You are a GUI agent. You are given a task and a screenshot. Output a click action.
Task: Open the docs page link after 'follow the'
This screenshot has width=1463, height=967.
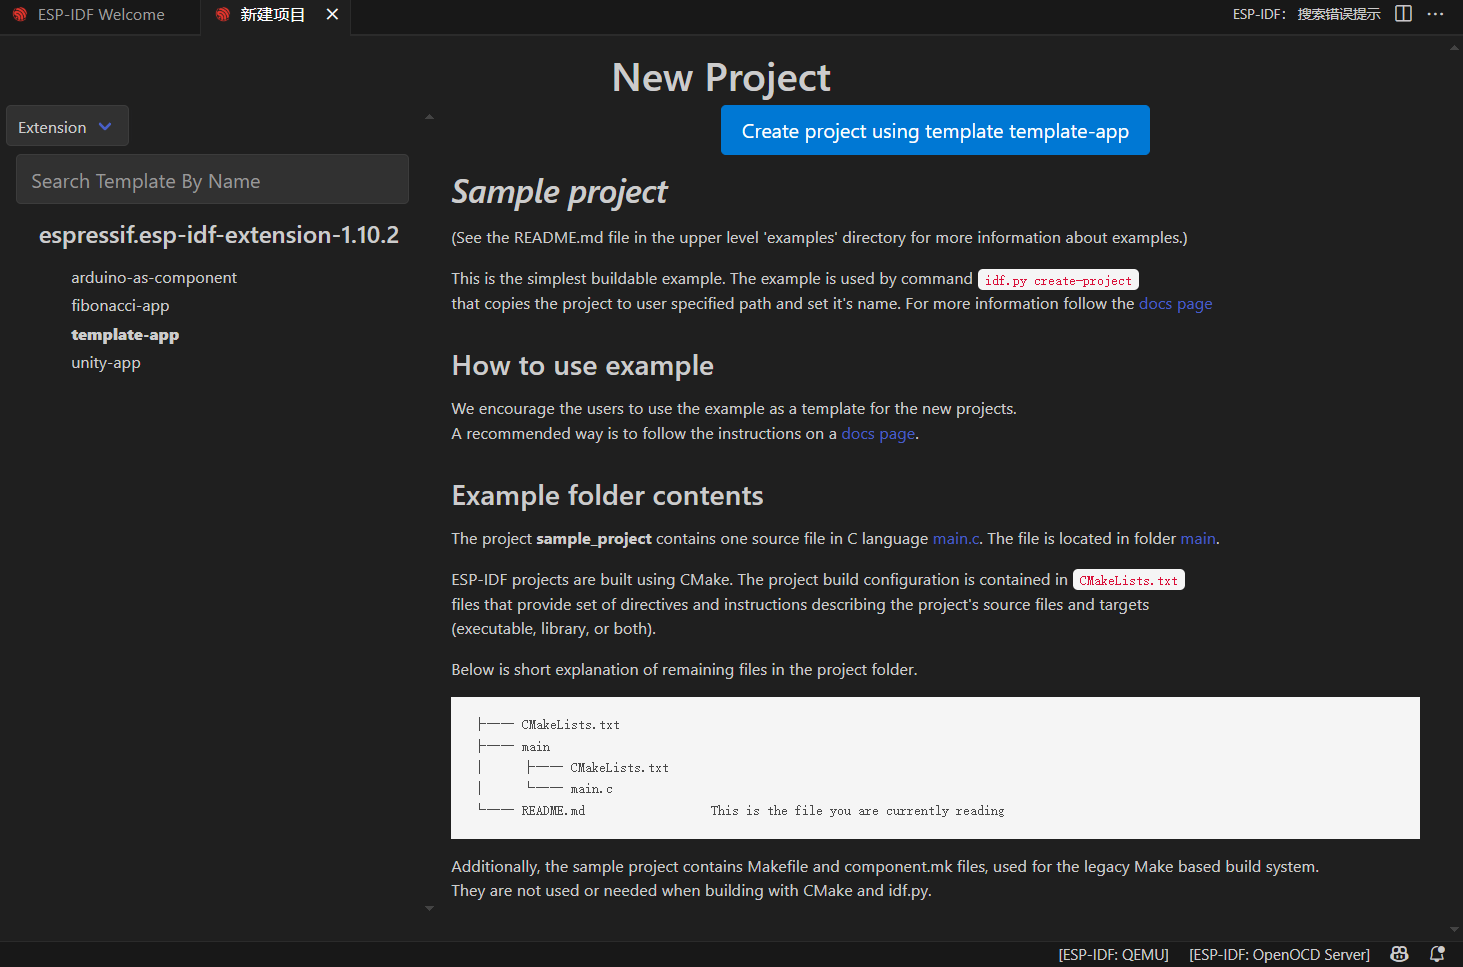click(1175, 304)
